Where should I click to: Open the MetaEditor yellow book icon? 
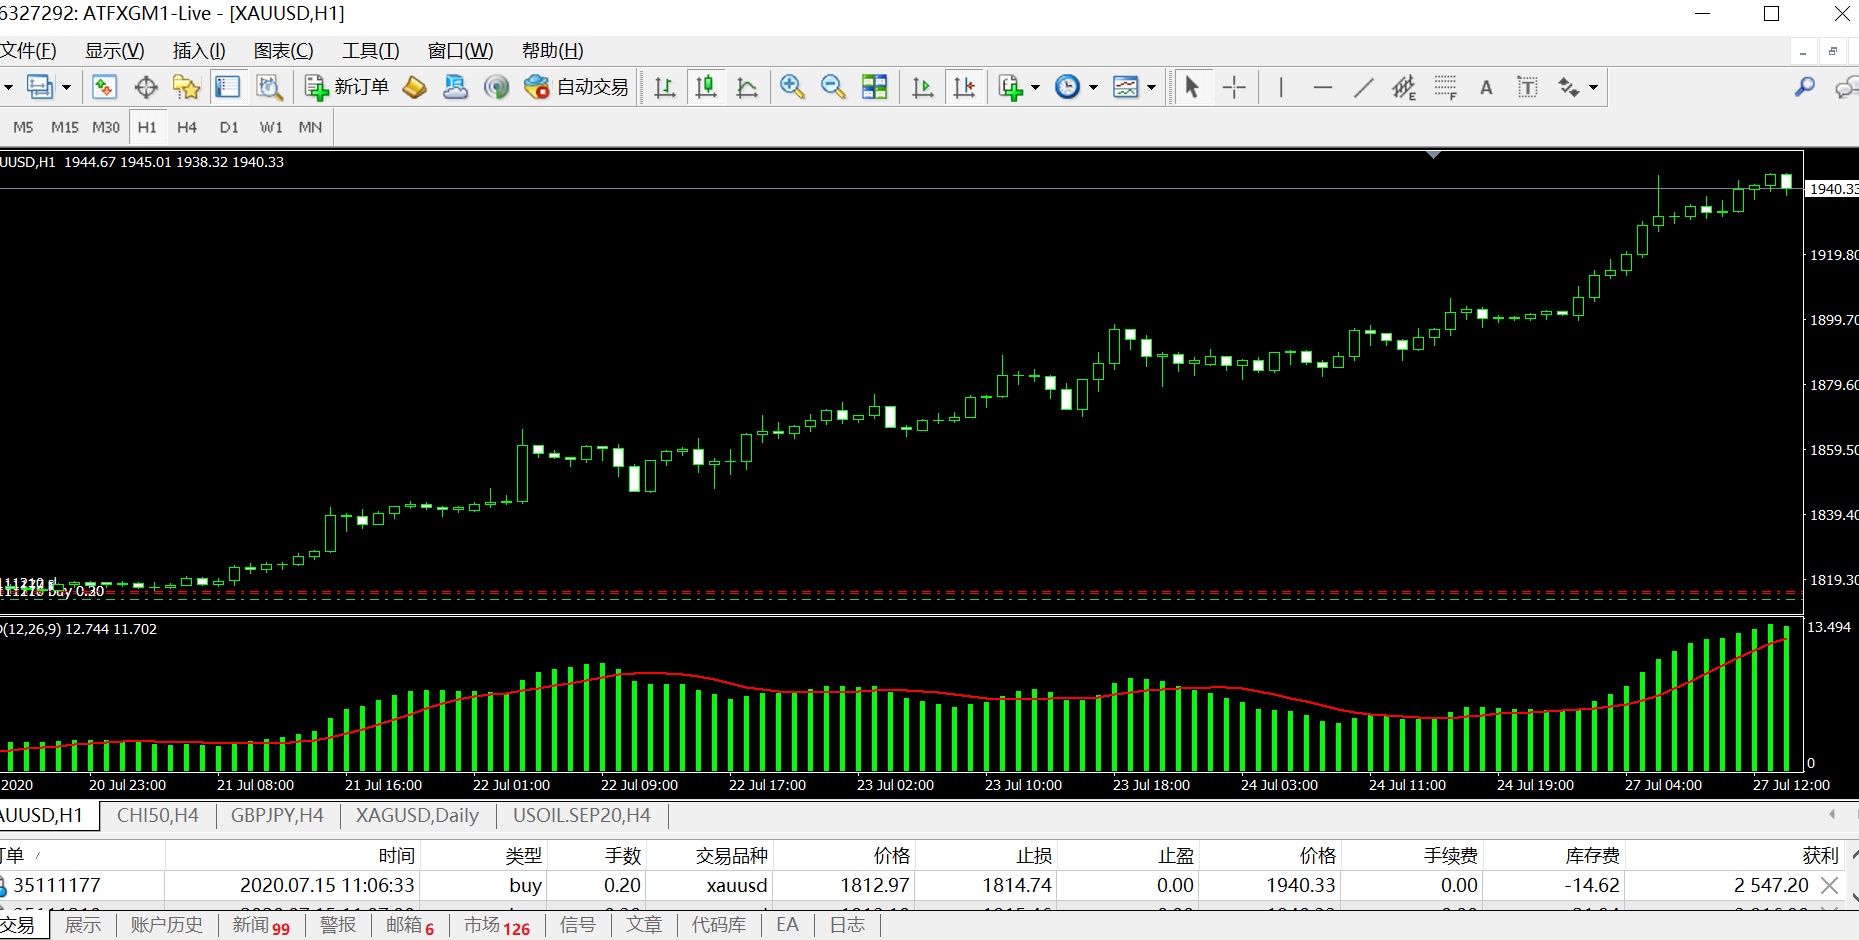point(414,87)
